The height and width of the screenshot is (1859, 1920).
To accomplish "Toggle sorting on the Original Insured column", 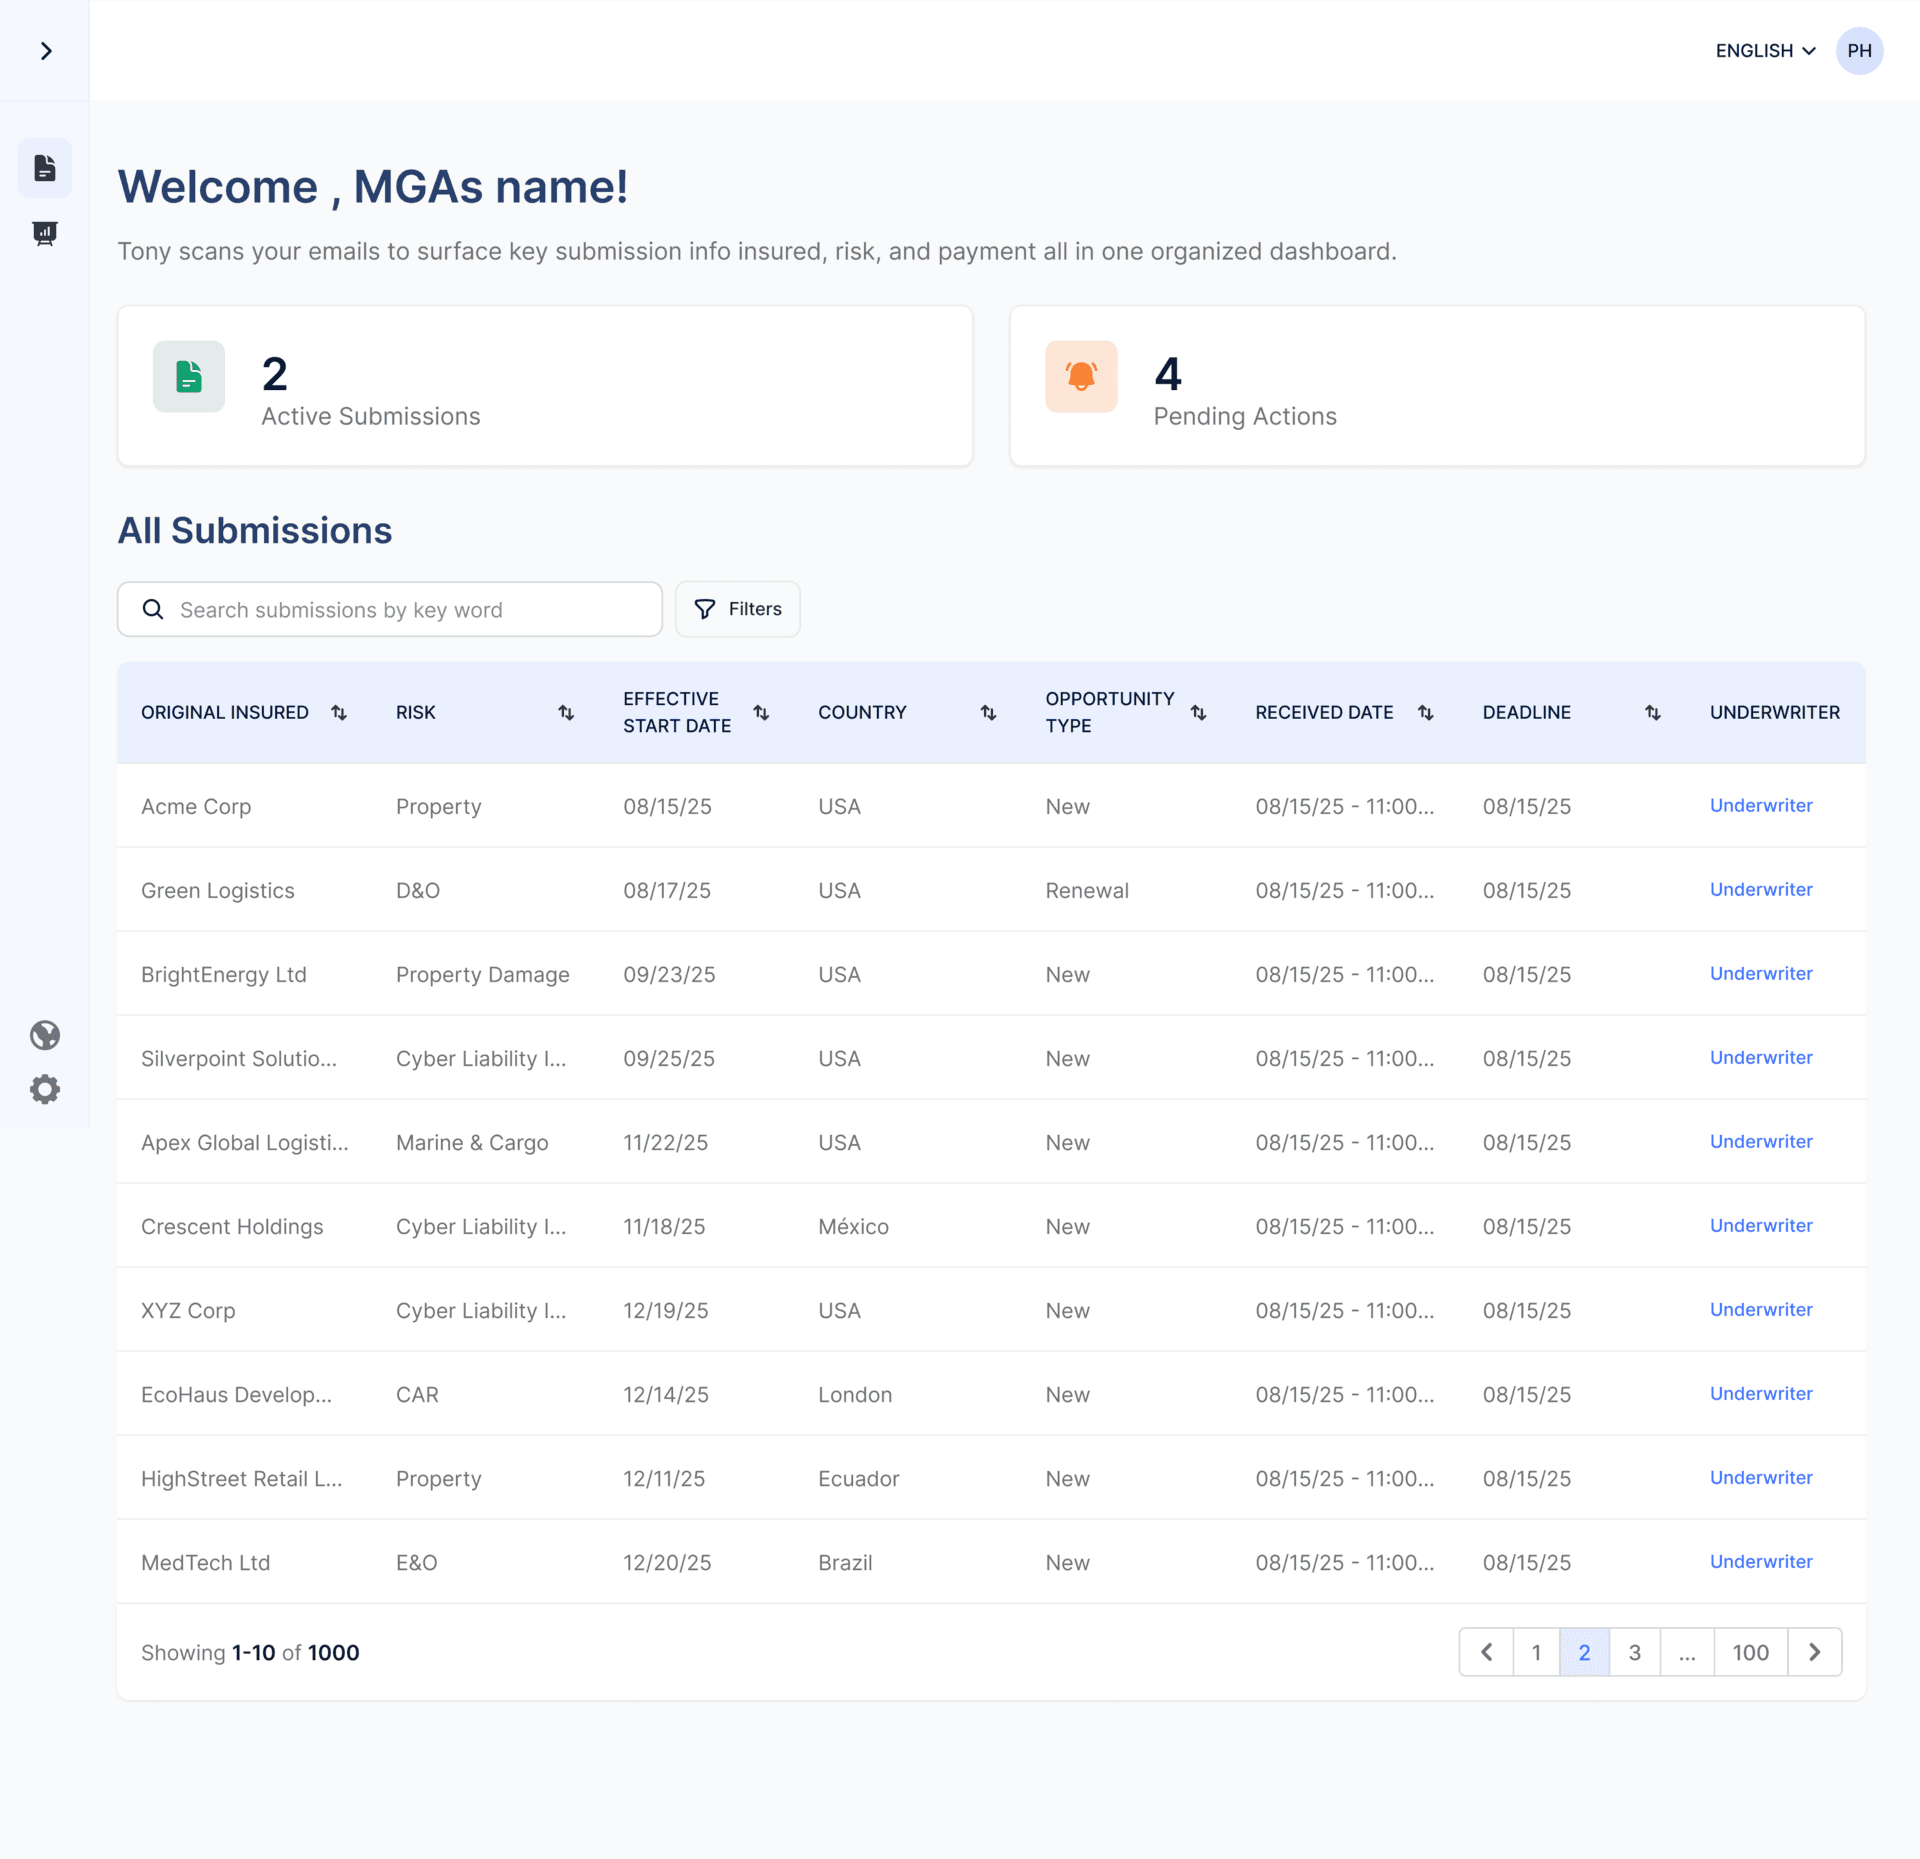I will [338, 712].
